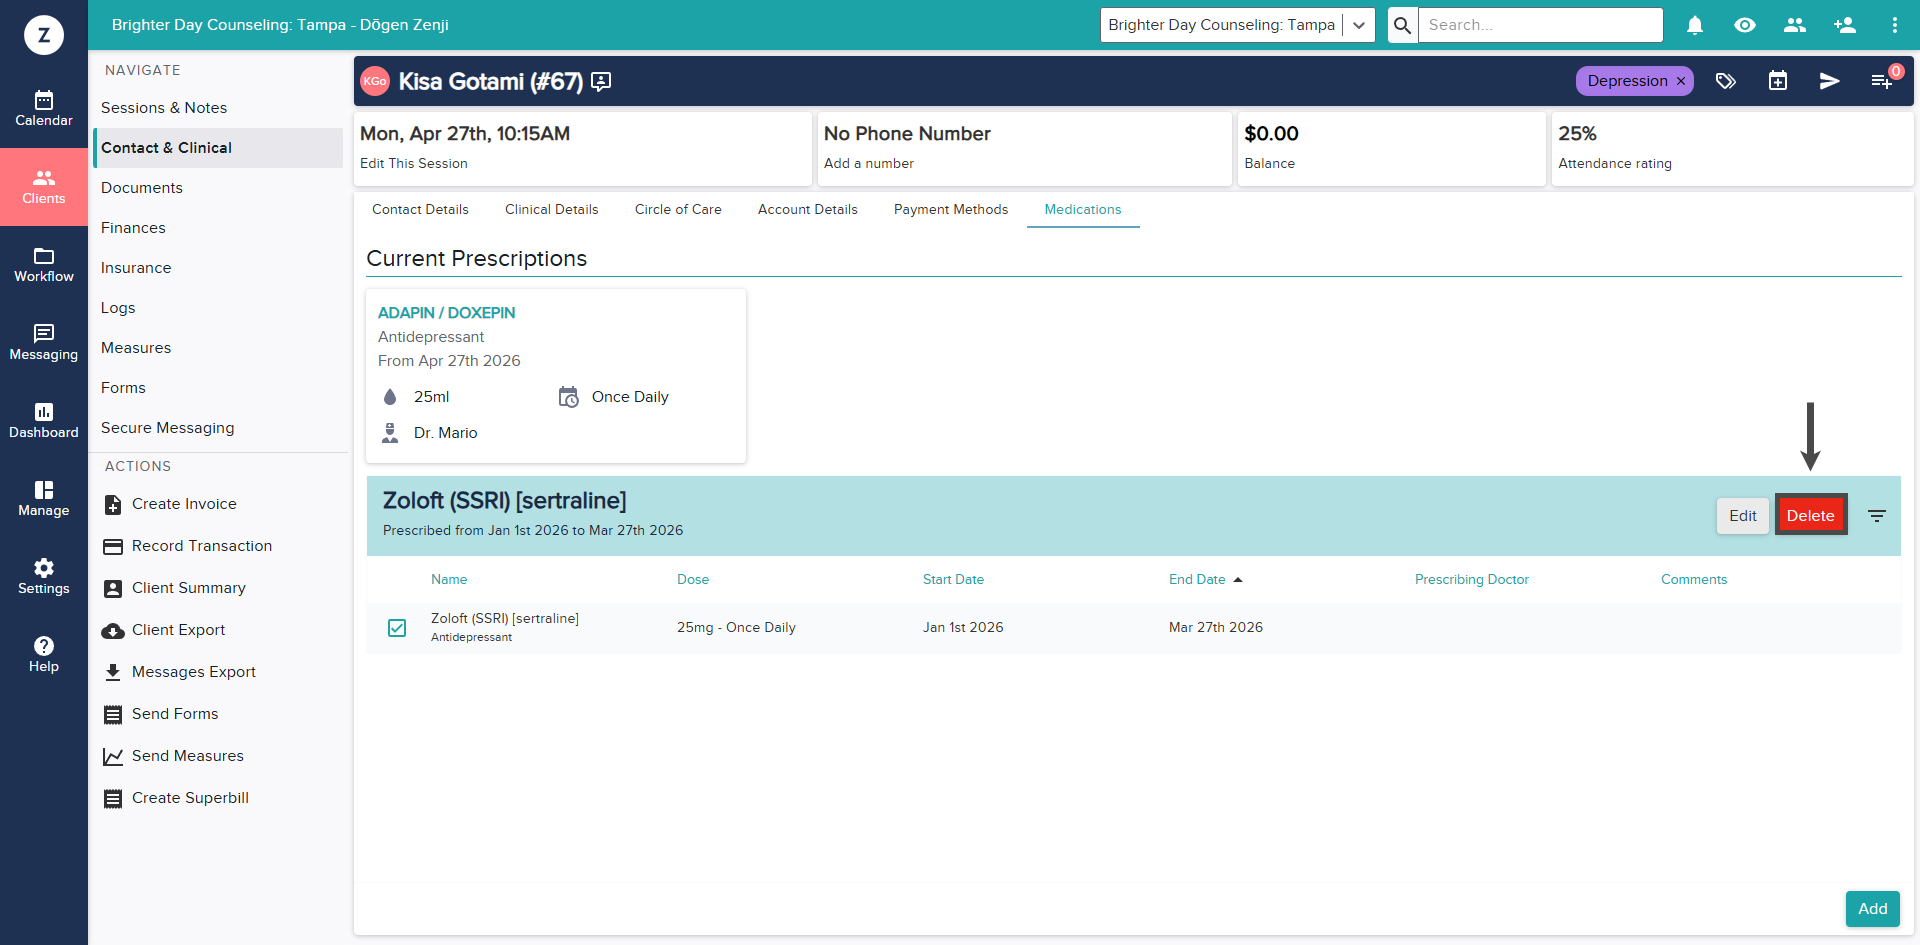Click the add session calendar icon
Viewport: 1920px width, 945px height.
click(1778, 81)
